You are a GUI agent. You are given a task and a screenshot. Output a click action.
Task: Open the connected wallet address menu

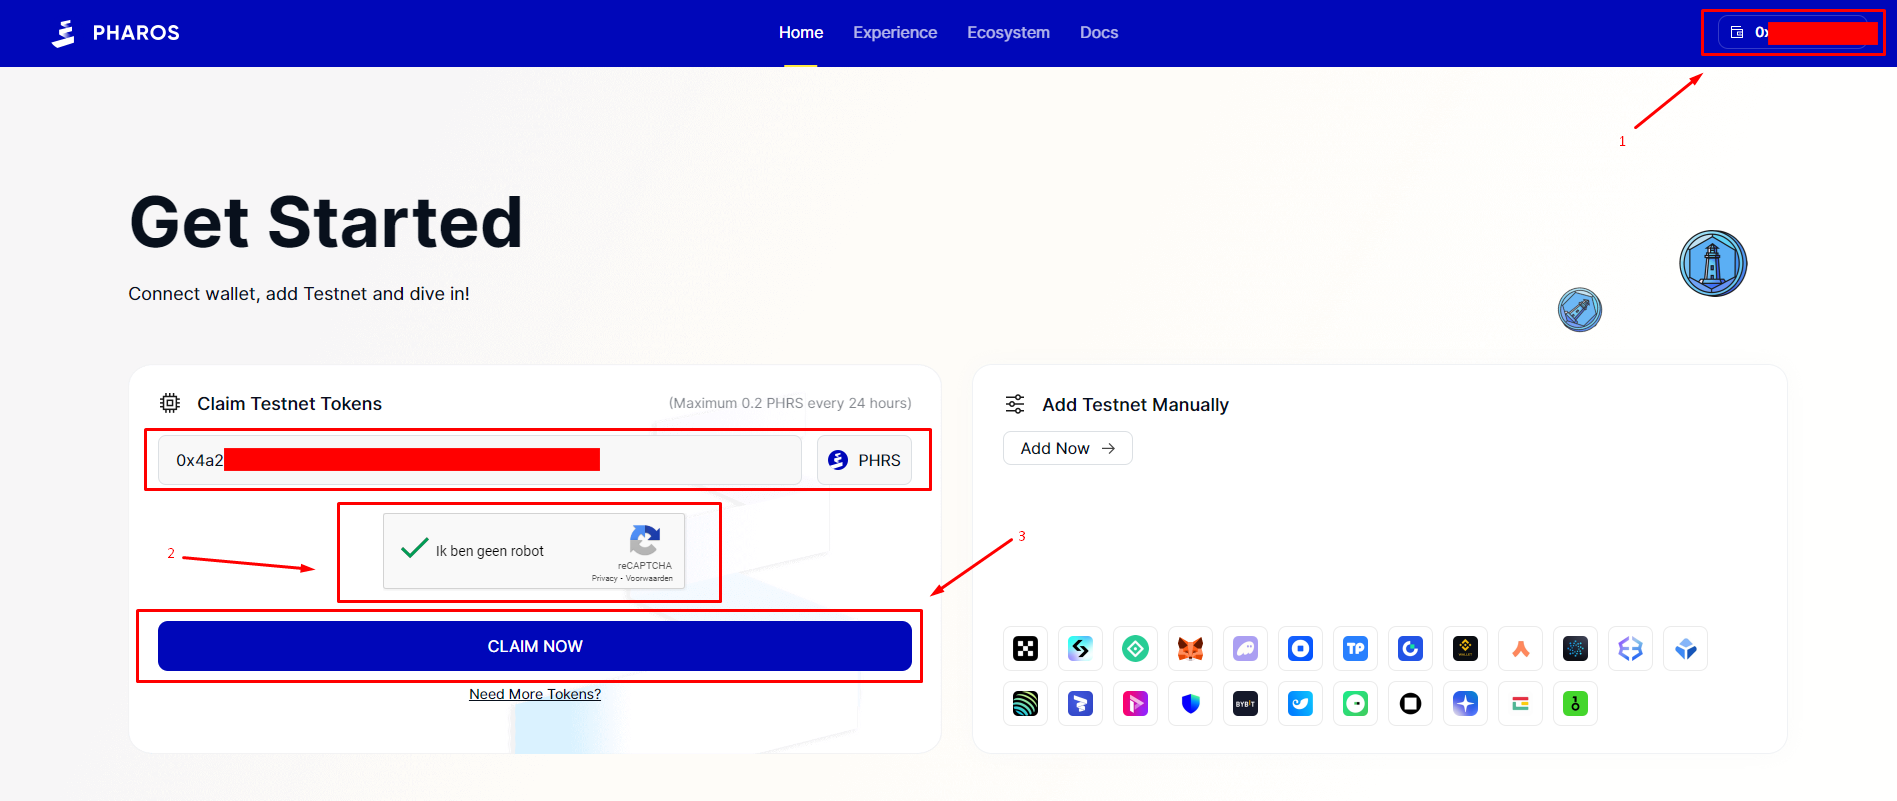[1793, 32]
